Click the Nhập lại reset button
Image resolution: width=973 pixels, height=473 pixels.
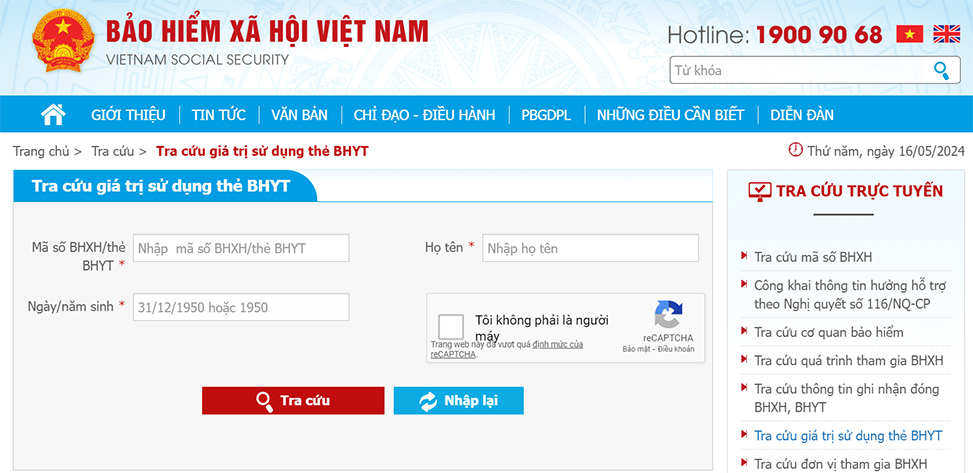(x=459, y=400)
